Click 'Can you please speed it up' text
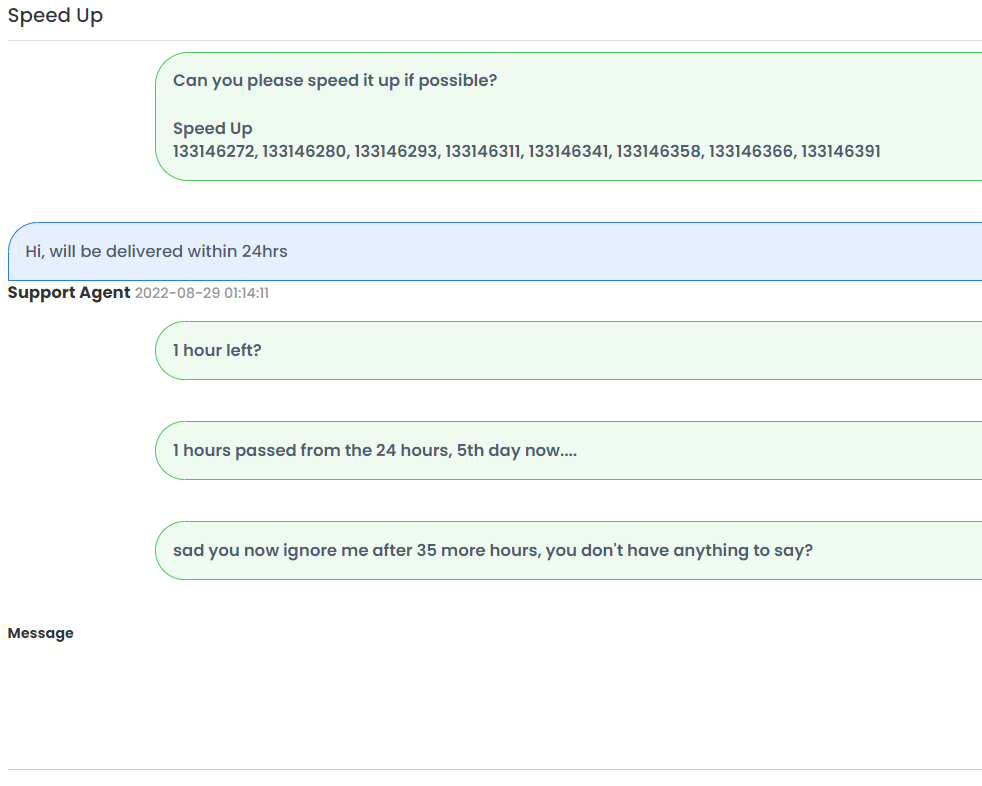The image size is (982, 786). tap(335, 81)
